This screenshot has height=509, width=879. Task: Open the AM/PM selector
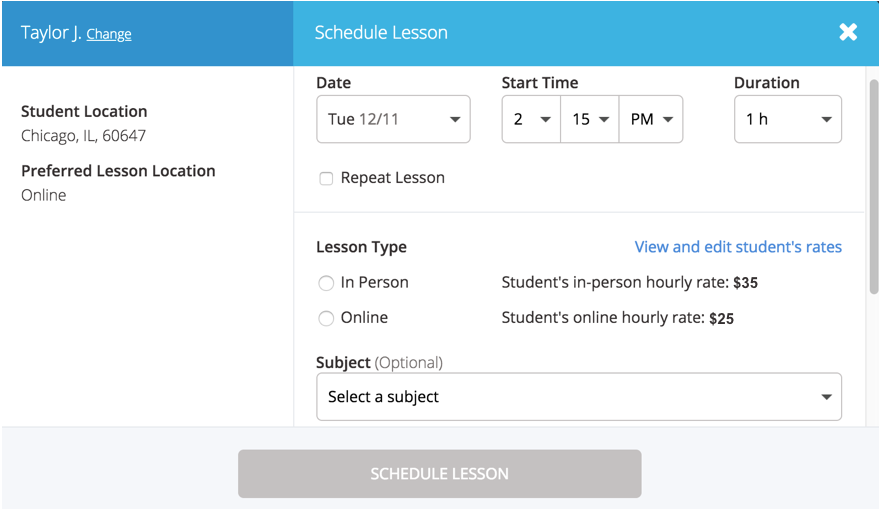point(651,120)
